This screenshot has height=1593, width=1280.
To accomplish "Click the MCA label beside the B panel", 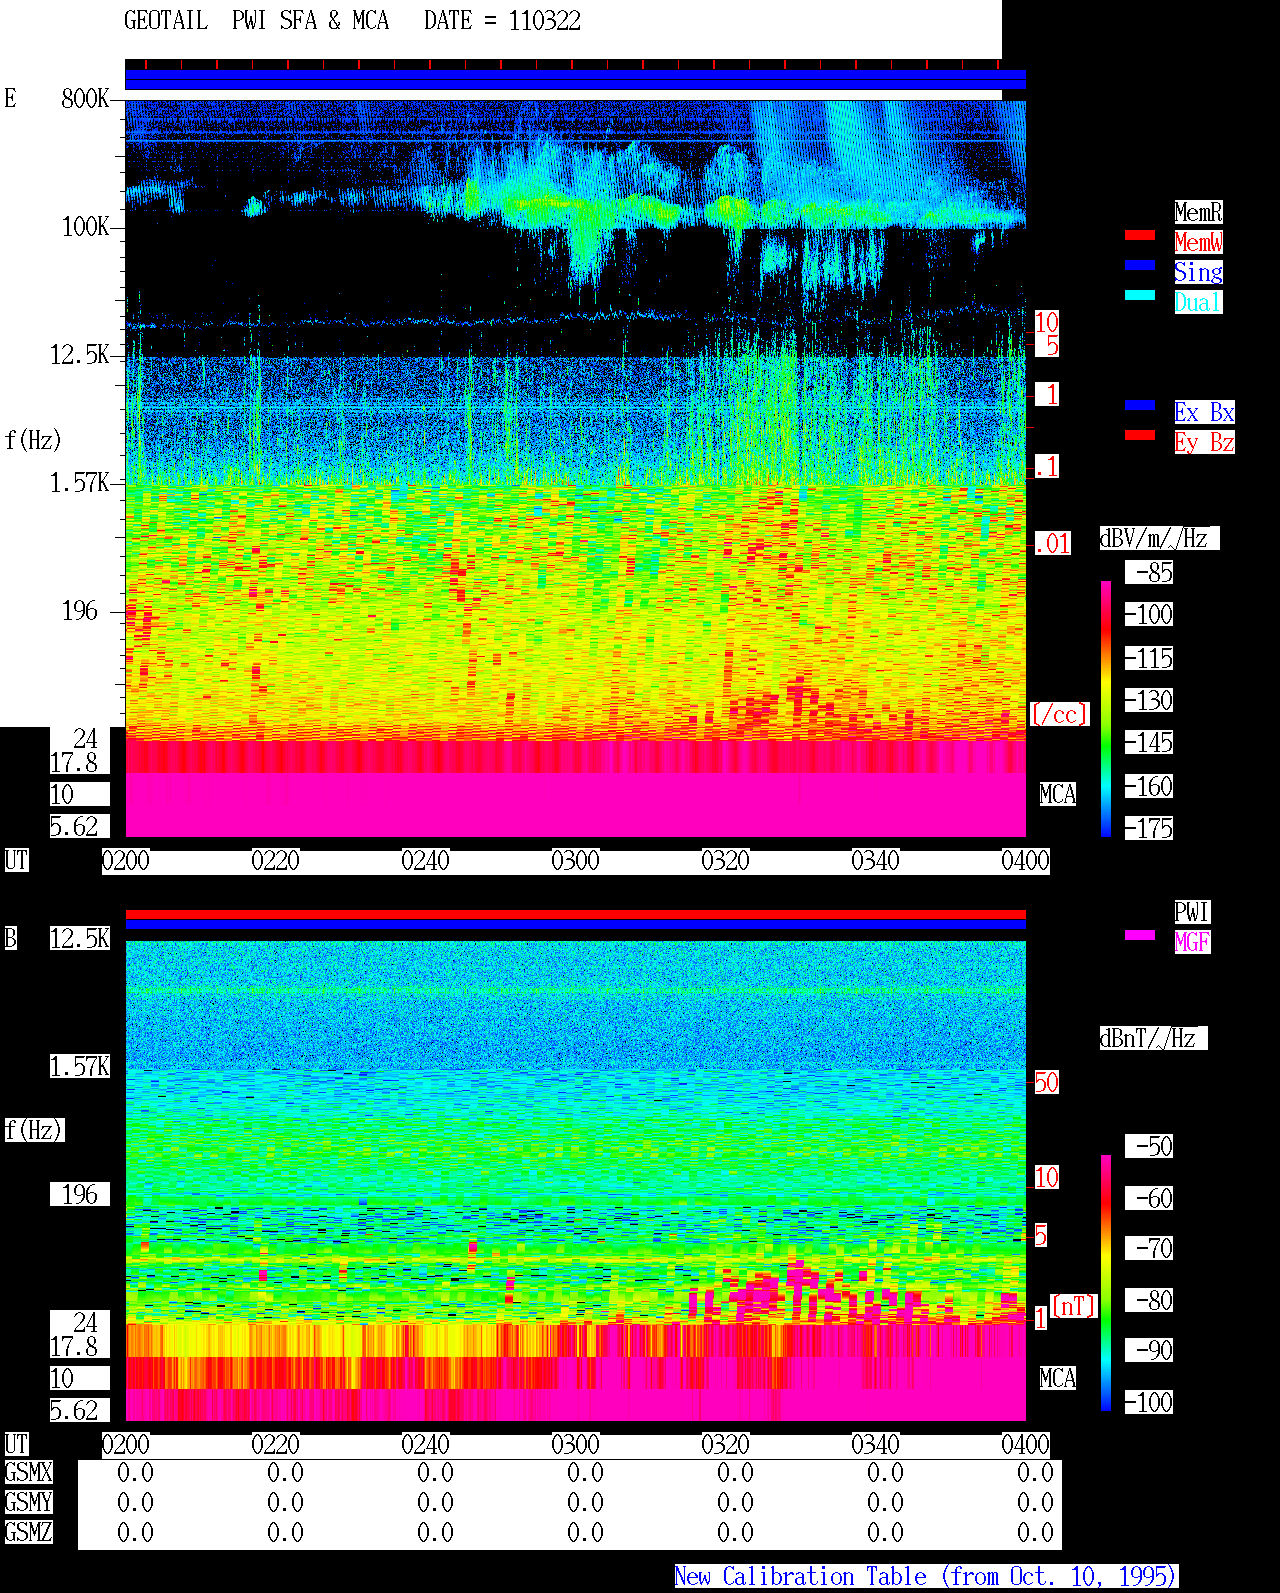I will click(1058, 1378).
